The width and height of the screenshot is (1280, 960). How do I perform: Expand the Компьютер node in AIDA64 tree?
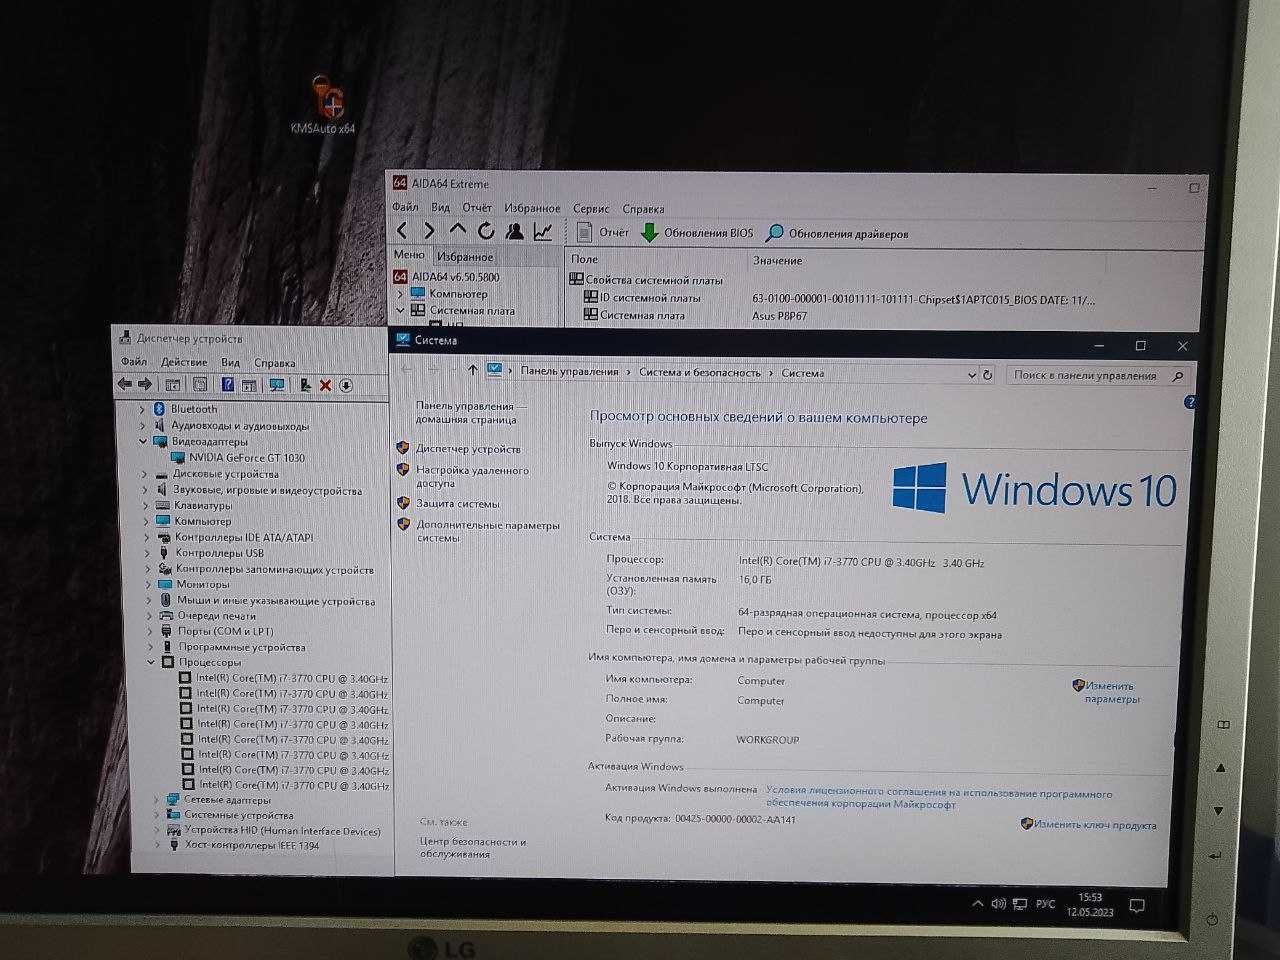(400, 294)
